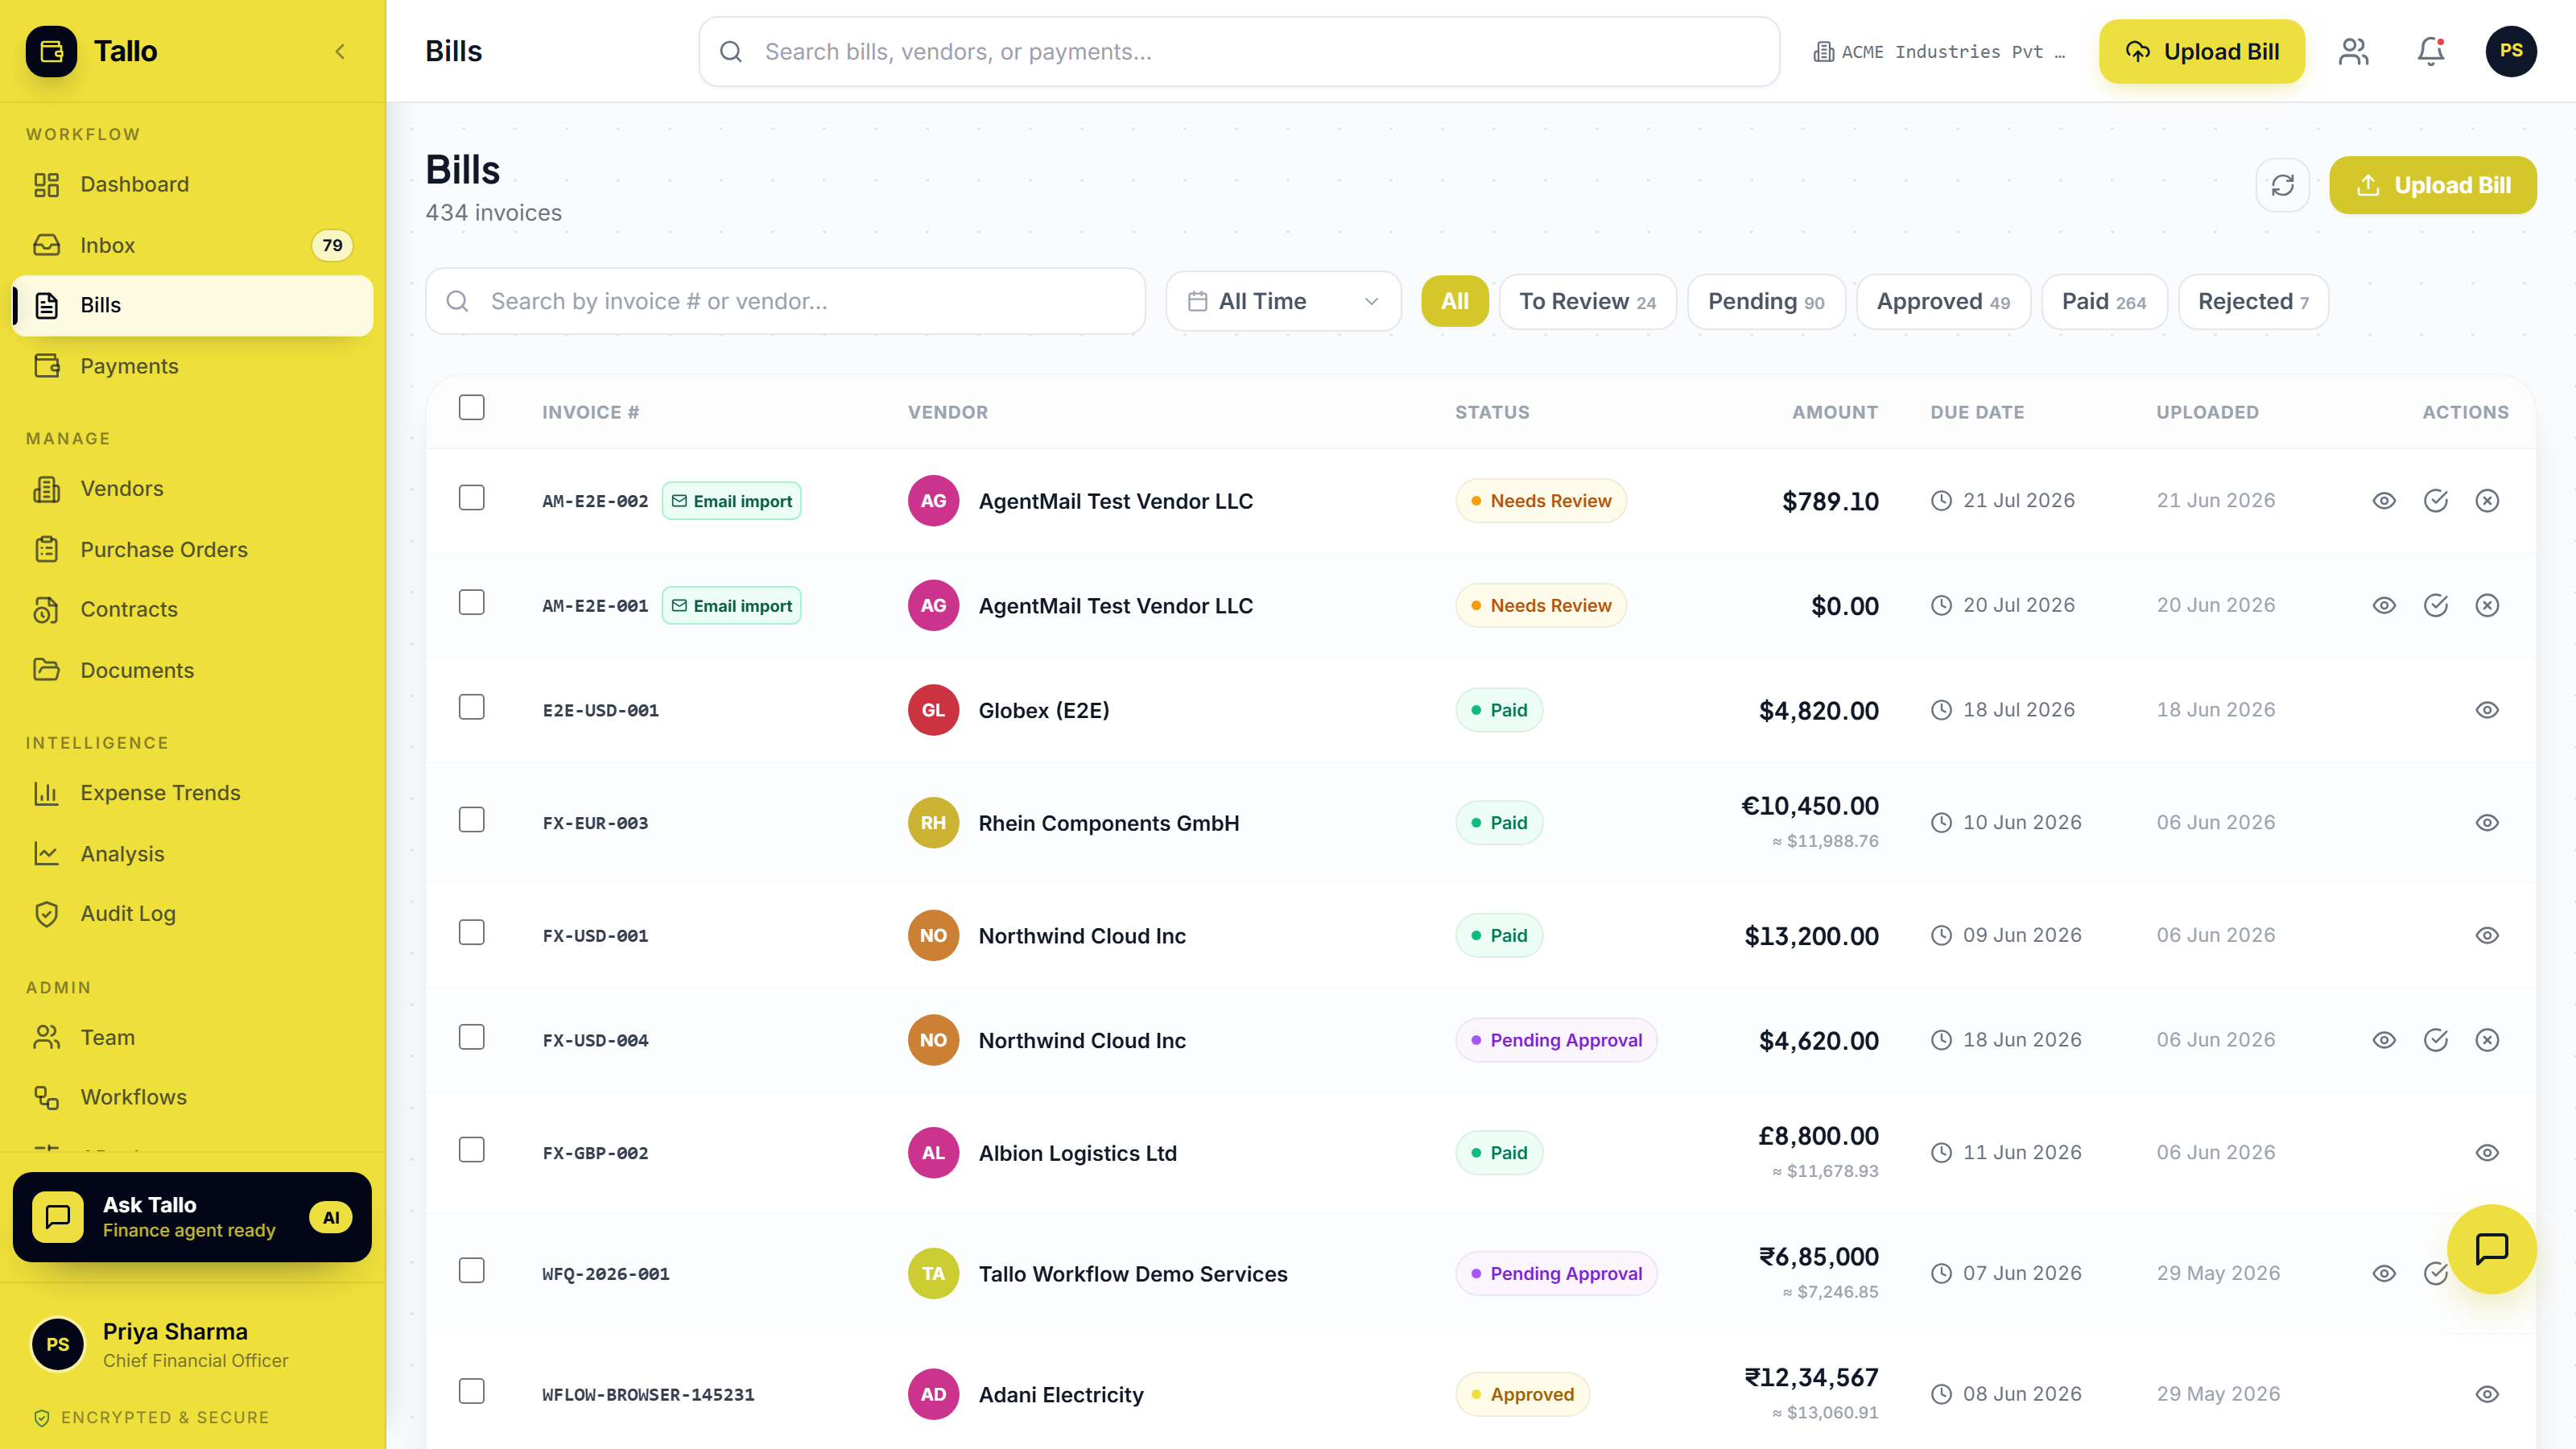Image resolution: width=2576 pixels, height=1449 pixels.
Task: Show Rejected bills tab
Action: (2253, 301)
